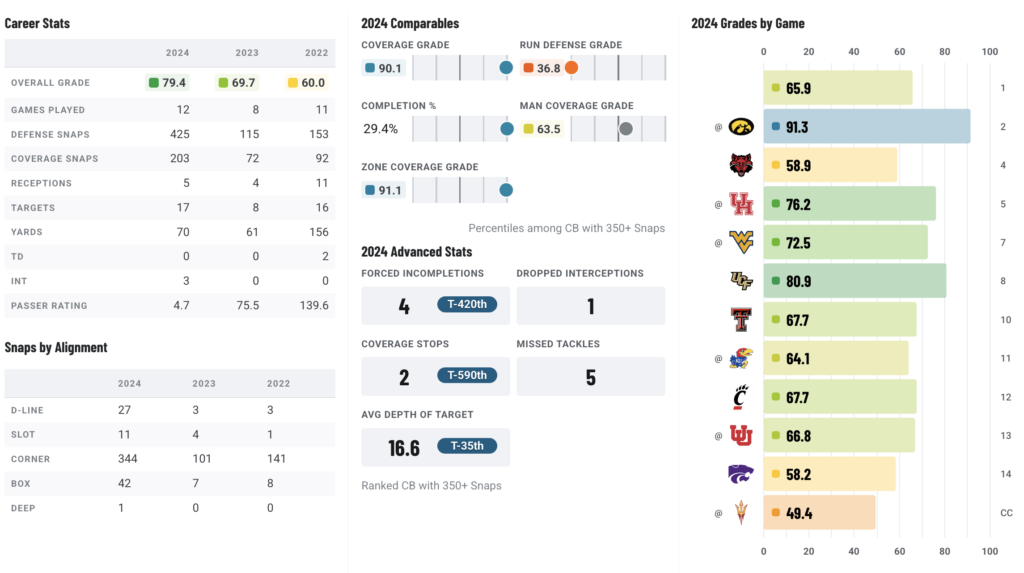The image size is (1024, 573).
Task: Click the Kansas State Wildcats logo
Action: coord(741,474)
